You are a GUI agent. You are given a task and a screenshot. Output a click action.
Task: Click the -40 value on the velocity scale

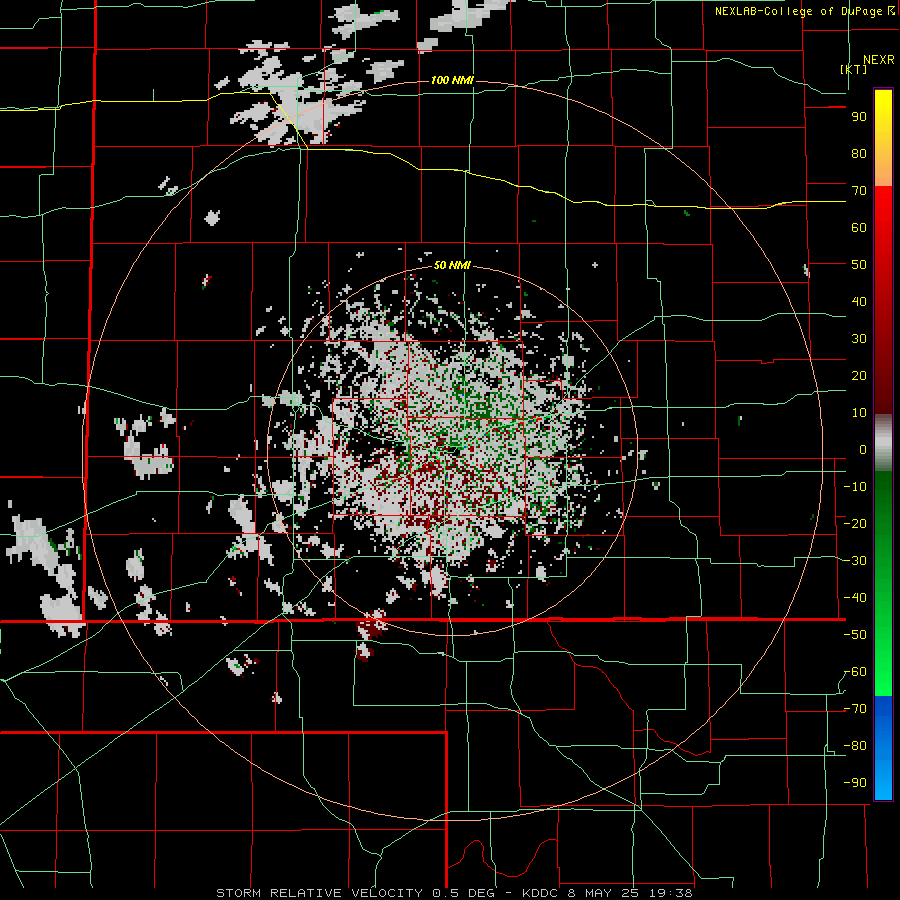(855, 598)
